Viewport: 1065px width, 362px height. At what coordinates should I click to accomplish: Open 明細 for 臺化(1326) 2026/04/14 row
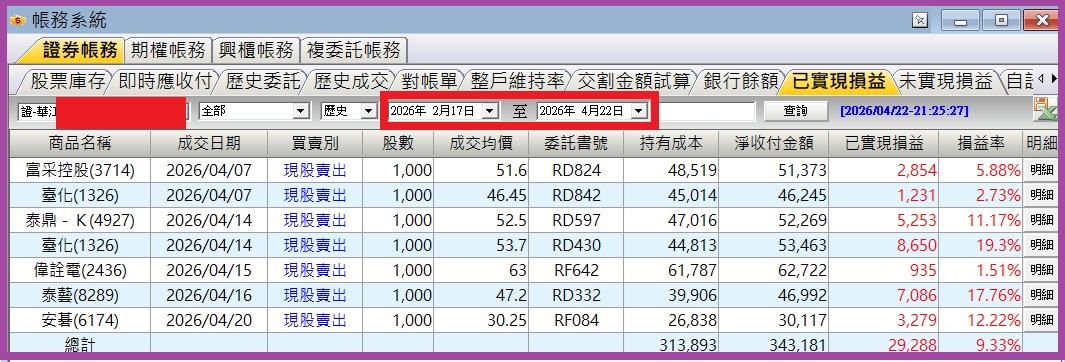(x=1041, y=245)
